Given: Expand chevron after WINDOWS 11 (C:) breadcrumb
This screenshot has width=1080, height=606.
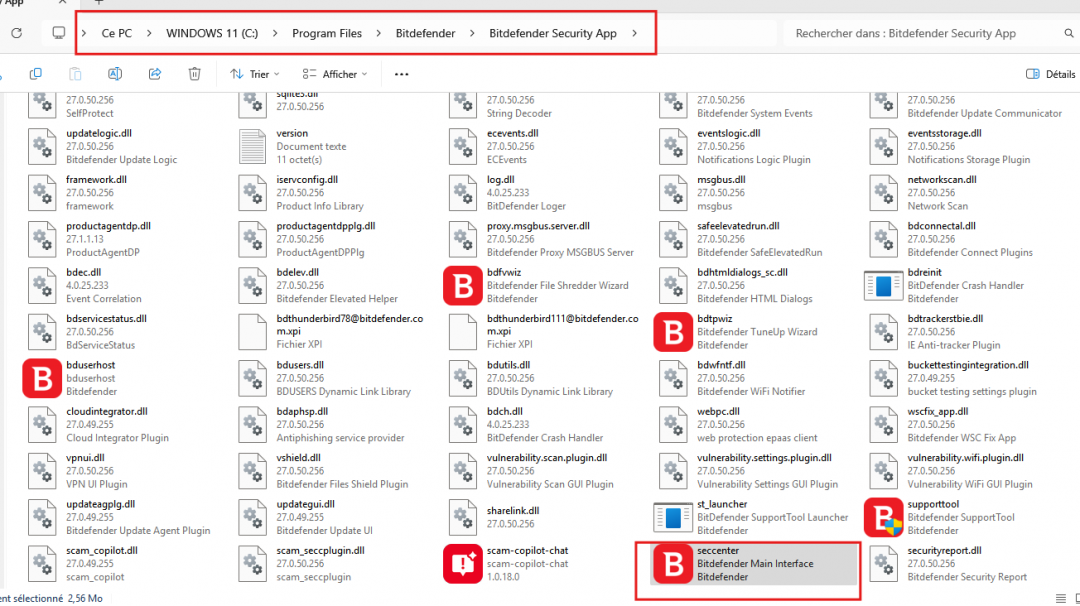Looking at the screenshot, I should tap(275, 33).
